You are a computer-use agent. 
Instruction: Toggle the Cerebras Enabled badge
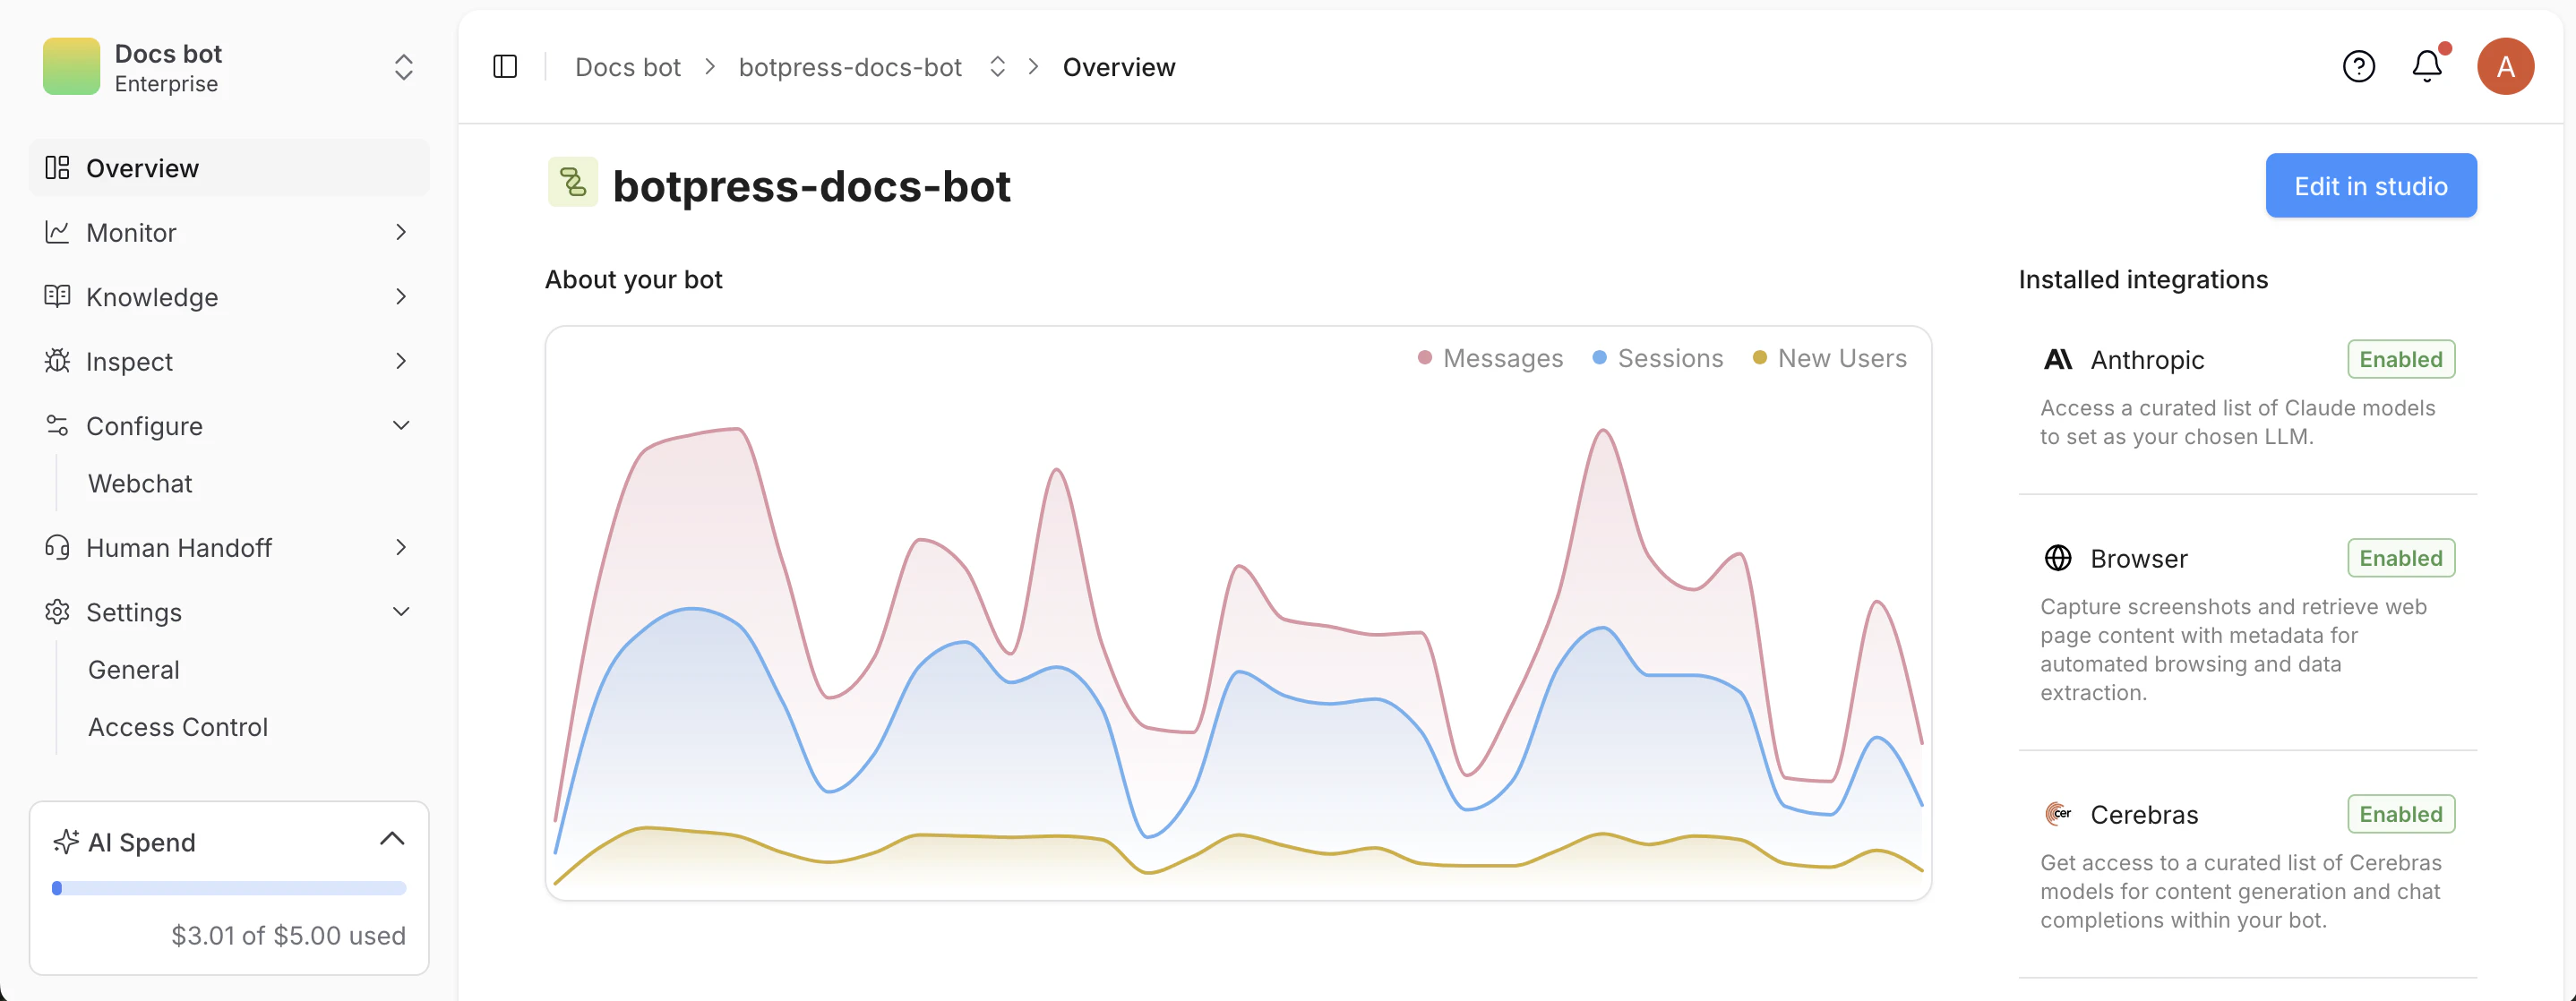coord(2401,813)
